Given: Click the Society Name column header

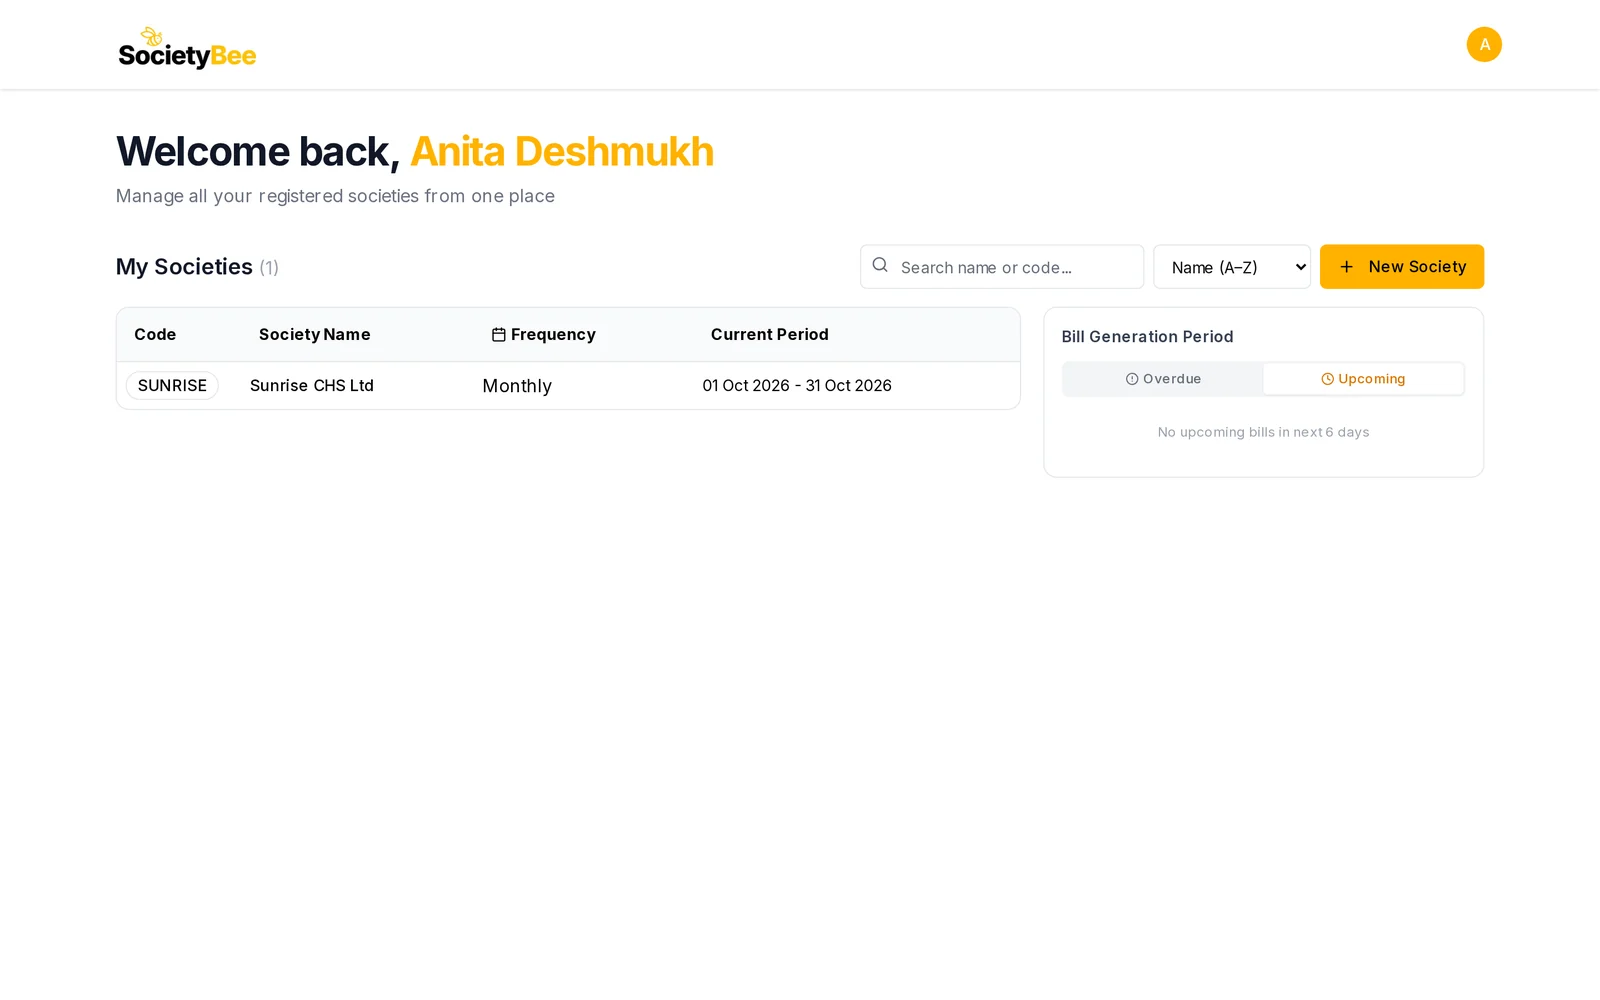Looking at the screenshot, I should [x=315, y=335].
